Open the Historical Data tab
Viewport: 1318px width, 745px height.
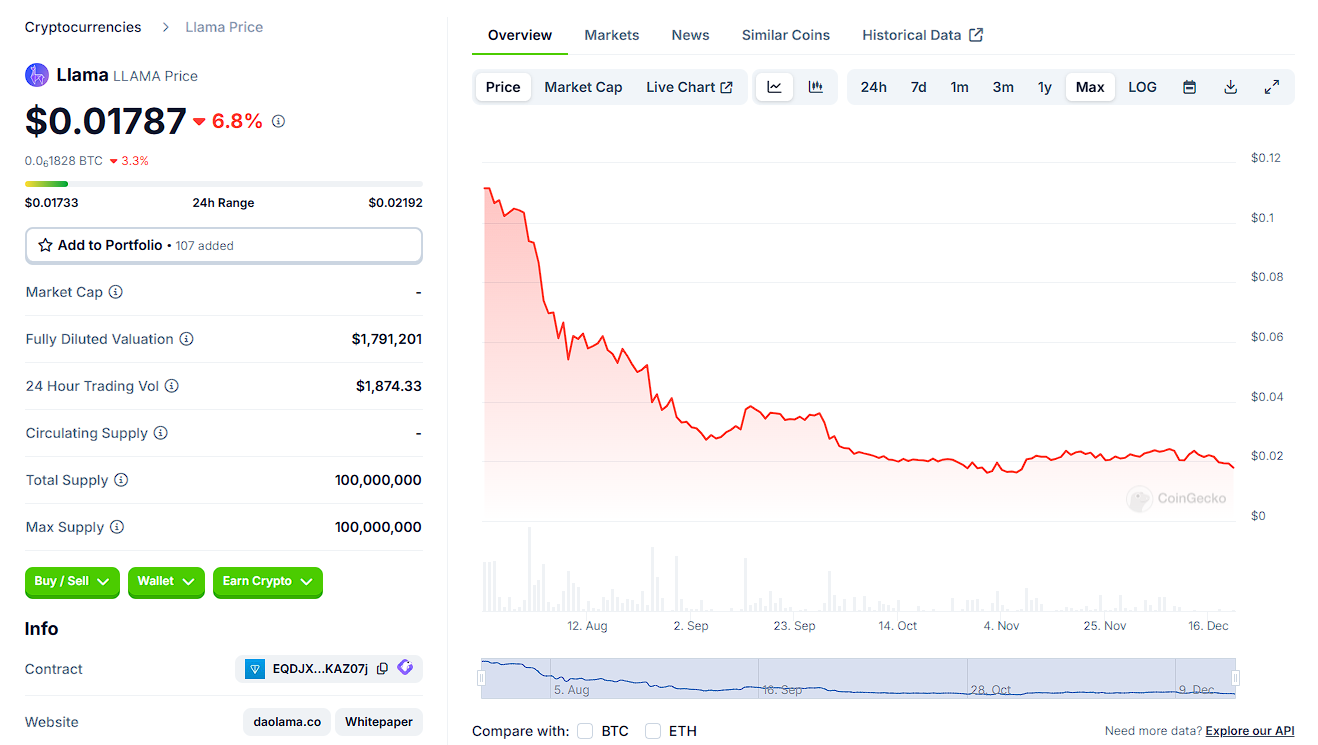[x=922, y=35]
